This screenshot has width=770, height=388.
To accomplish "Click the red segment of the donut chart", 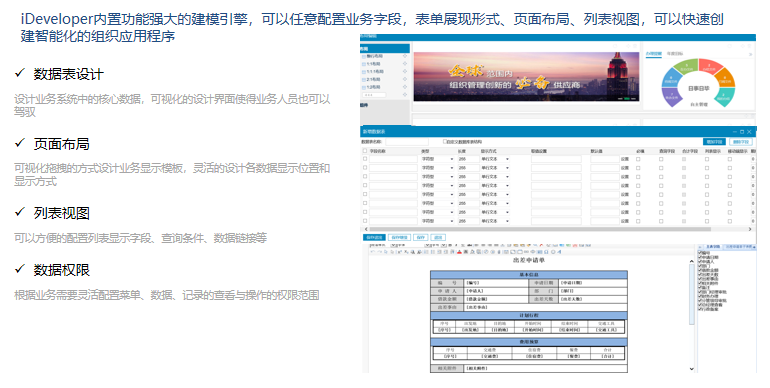I will coord(710,67).
